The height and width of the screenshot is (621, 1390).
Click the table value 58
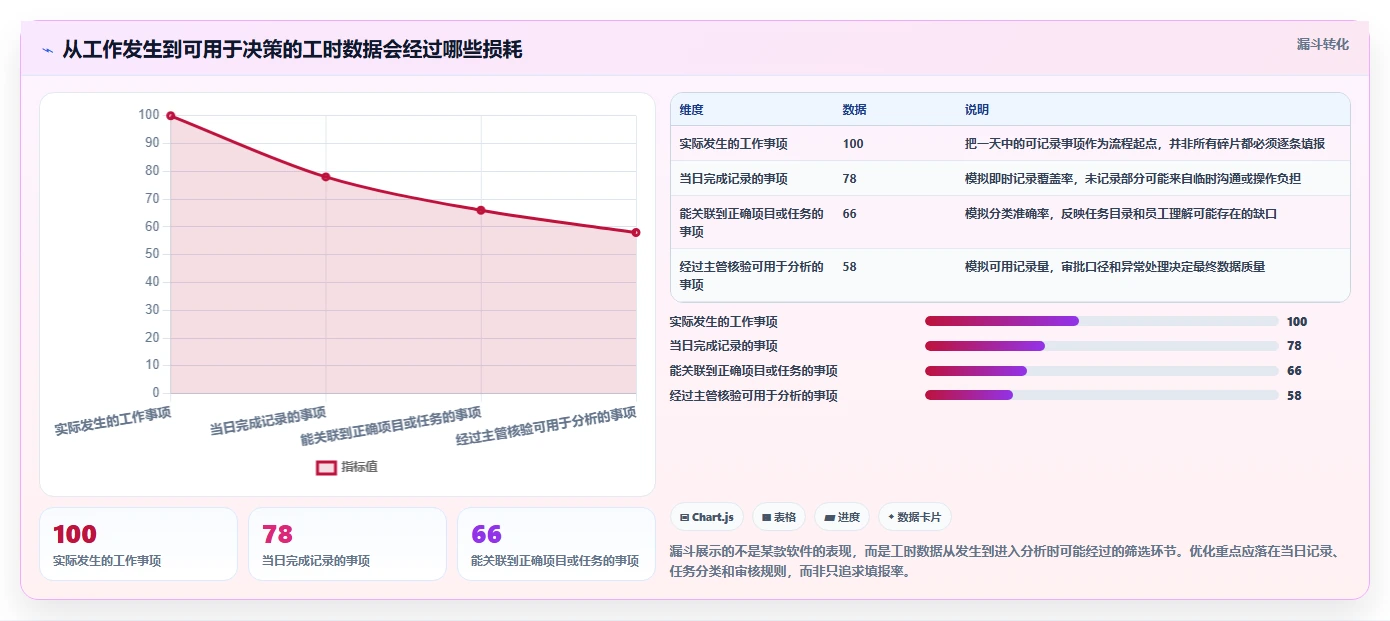click(x=850, y=267)
